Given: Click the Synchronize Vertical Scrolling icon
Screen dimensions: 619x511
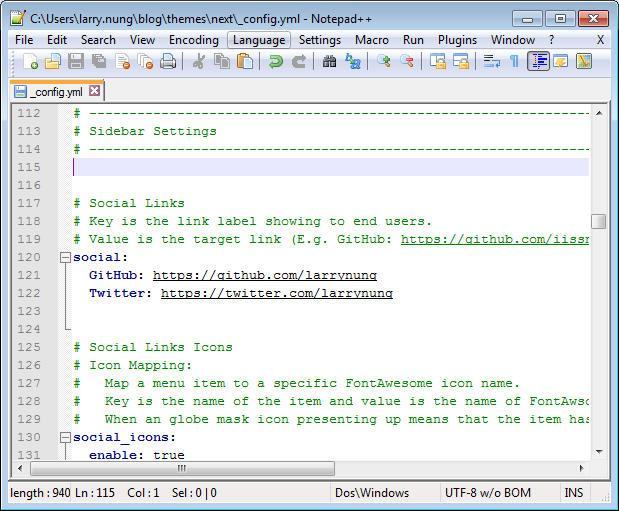Looking at the screenshot, I should 437,62.
